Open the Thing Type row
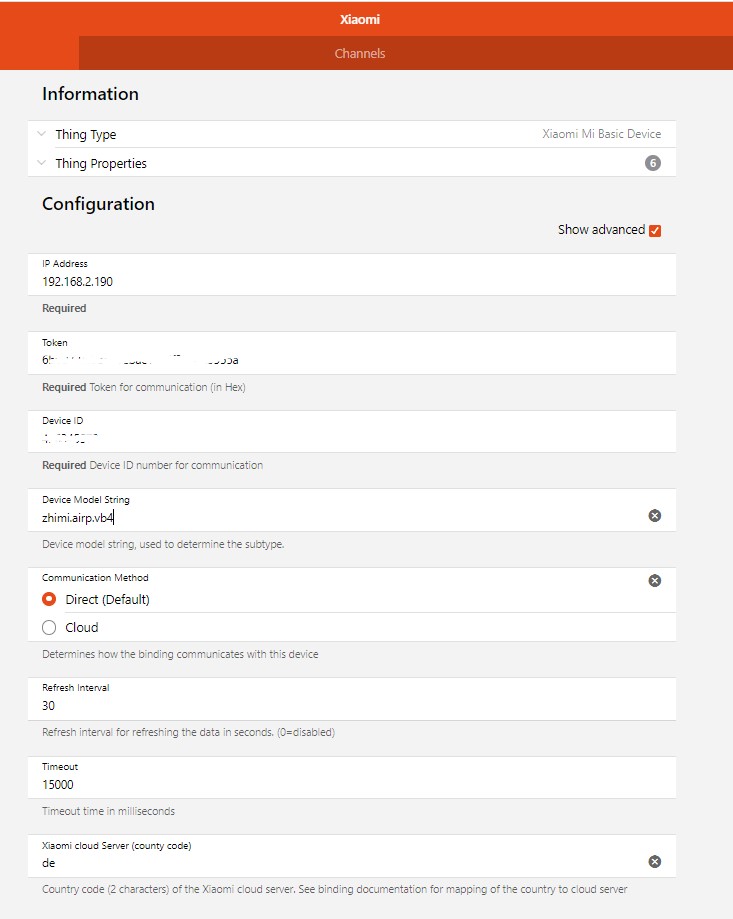This screenshot has width=733, height=919. pyautogui.click(x=352, y=134)
